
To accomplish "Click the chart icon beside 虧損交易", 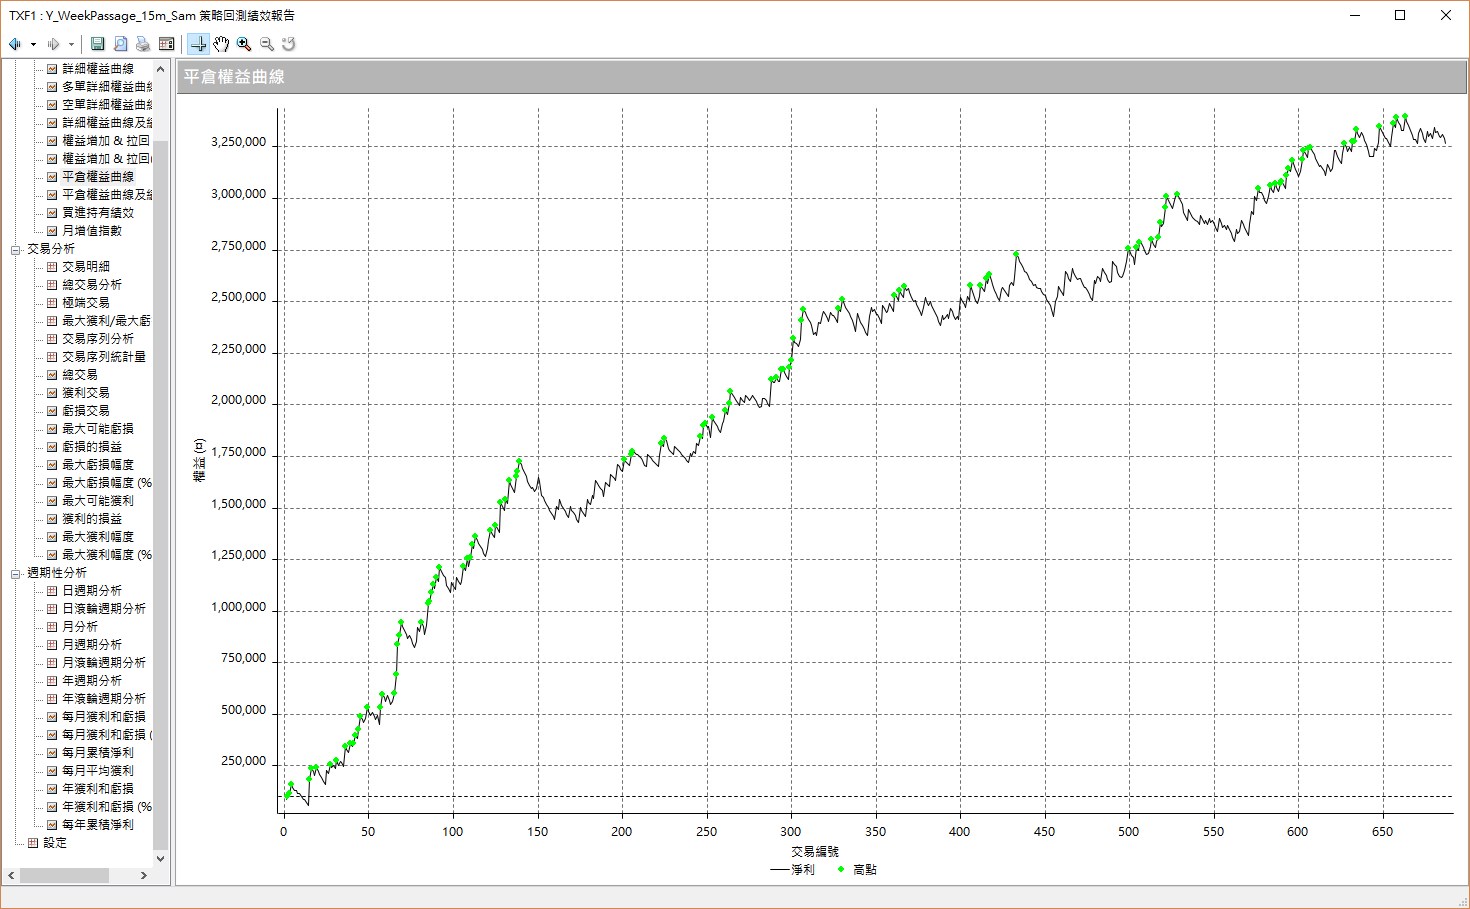I will point(53,411).
